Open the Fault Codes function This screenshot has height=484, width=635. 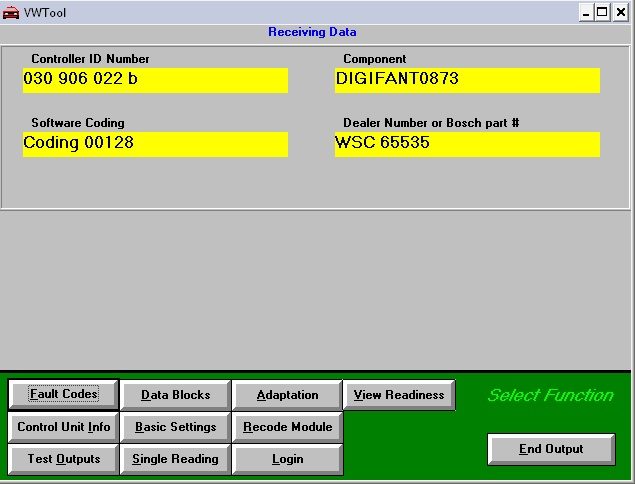click(x=64, y=394)
